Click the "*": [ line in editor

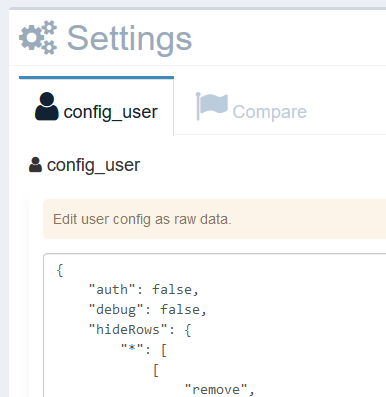144,350
